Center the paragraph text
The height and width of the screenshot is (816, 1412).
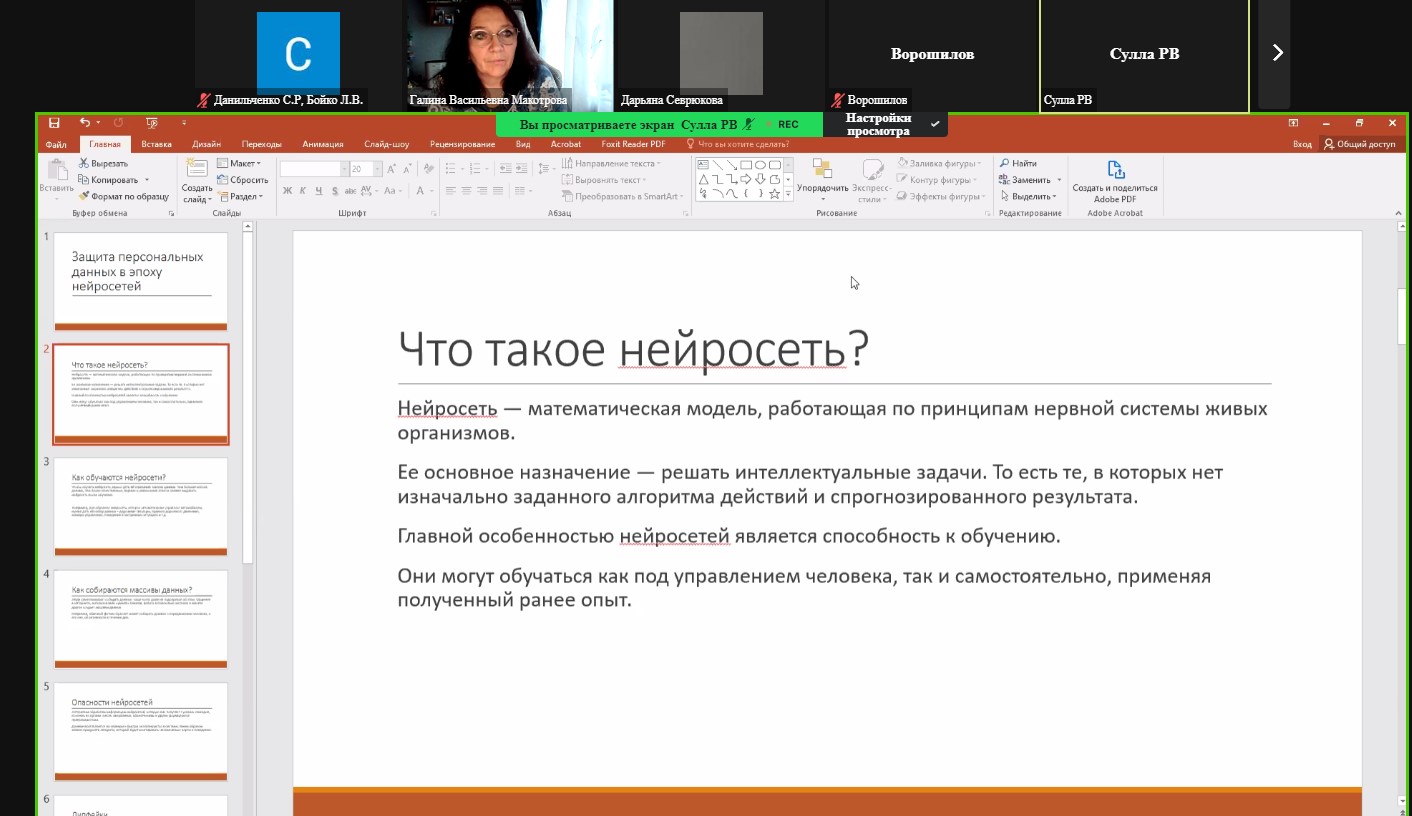tap(467, 191)
